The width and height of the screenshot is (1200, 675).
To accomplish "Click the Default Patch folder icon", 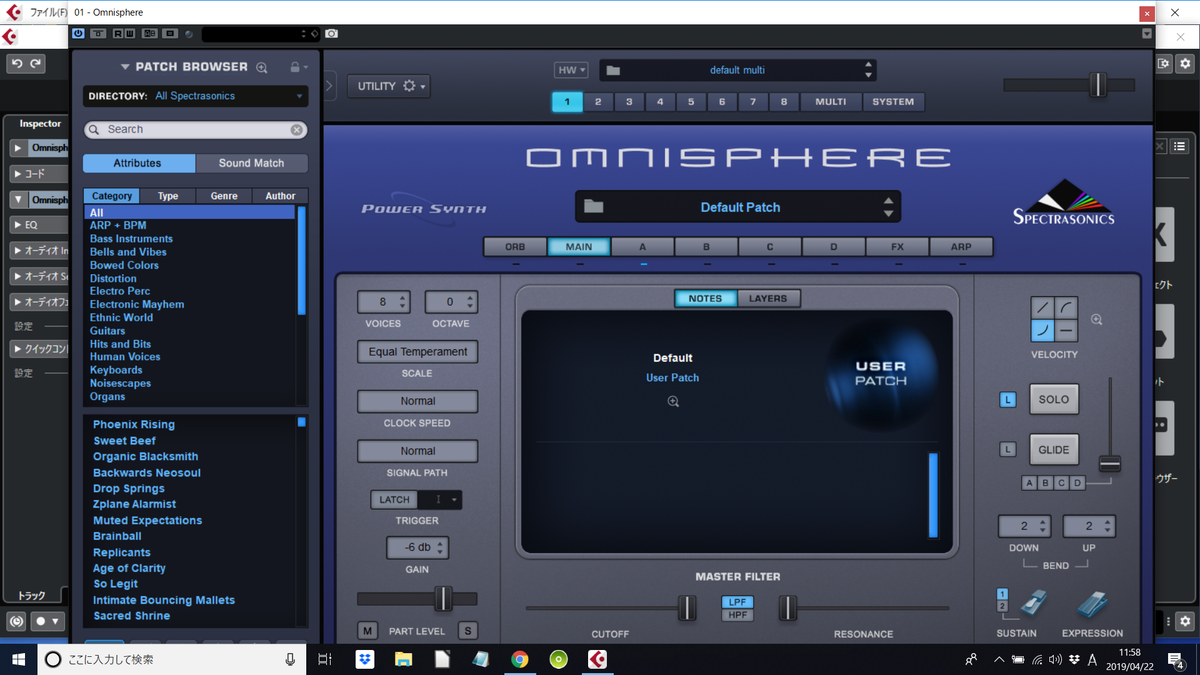I will click(594, 207).
